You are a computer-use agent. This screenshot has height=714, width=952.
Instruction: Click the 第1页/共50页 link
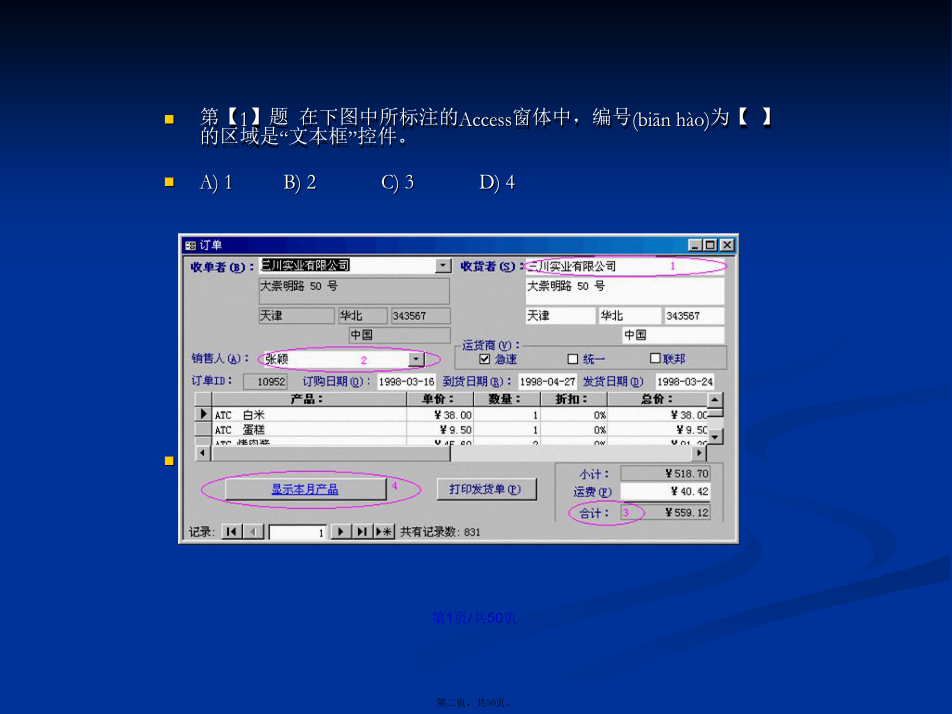(x=474, y=618)
